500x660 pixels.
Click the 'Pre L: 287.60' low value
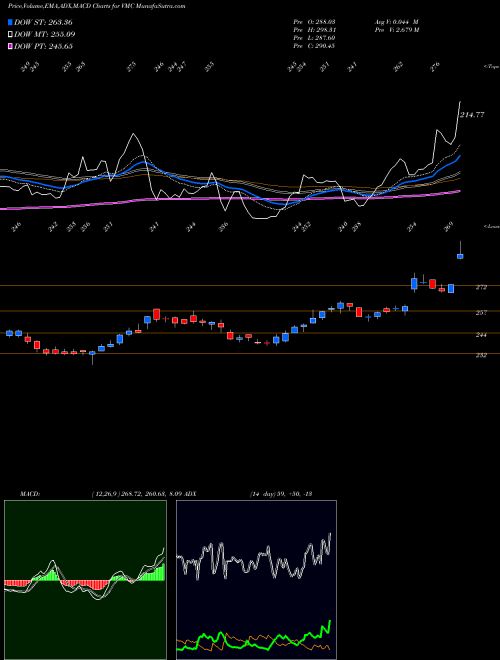coord(314,38)
